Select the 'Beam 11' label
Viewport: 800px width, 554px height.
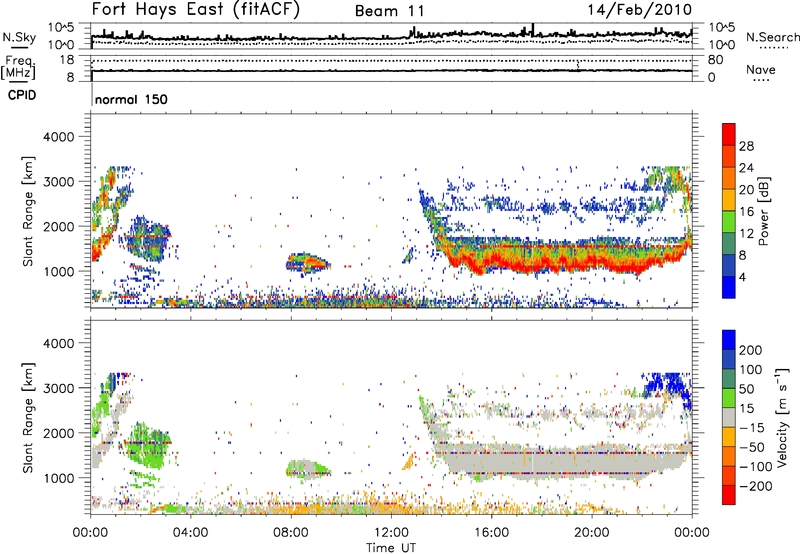(389, 11)
